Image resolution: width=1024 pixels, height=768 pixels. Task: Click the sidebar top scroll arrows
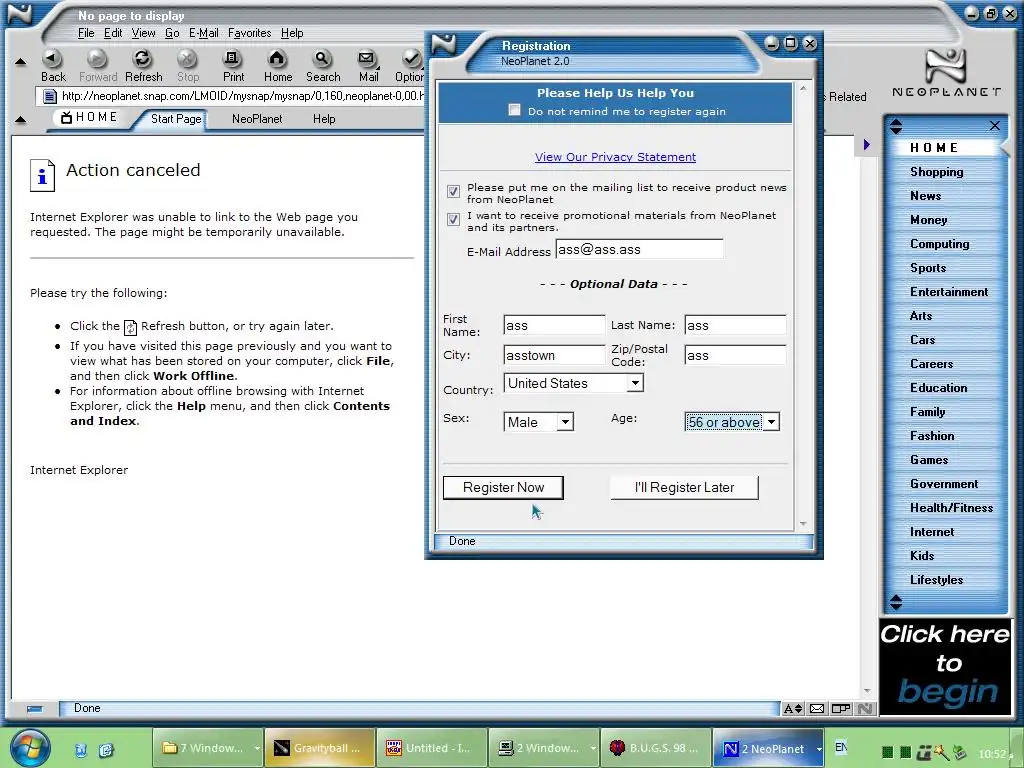click(x=896, y=126)
